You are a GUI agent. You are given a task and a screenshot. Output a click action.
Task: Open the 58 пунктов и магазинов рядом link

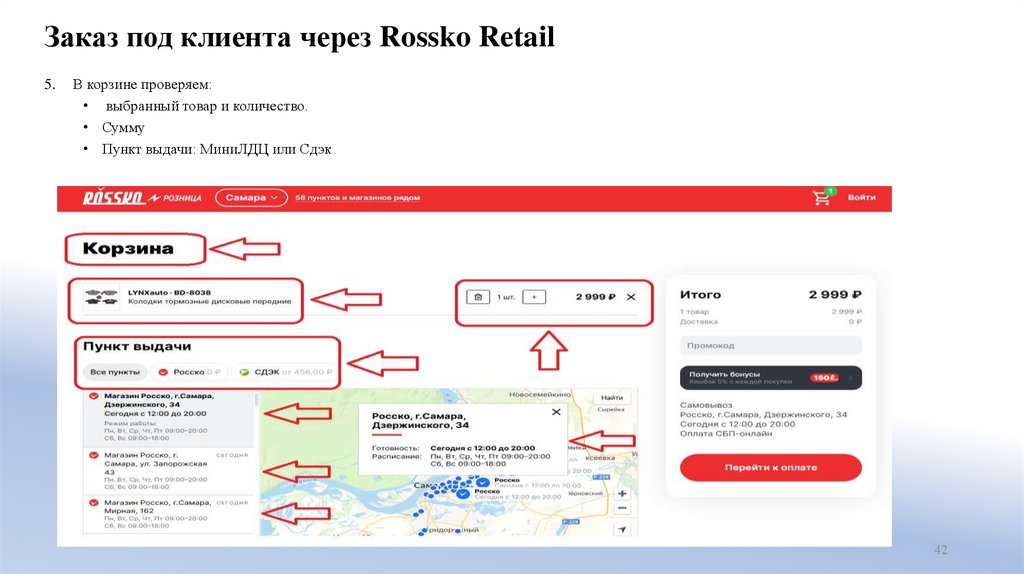[x=357, y=197]
